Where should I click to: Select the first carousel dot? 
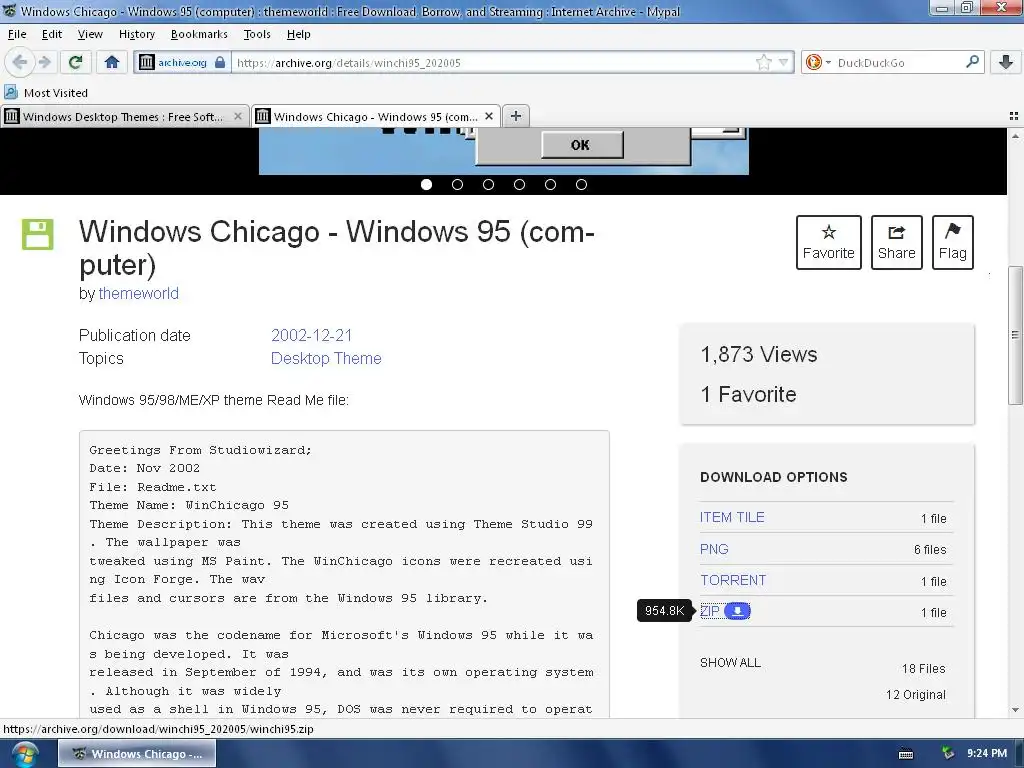click(426, 185)
